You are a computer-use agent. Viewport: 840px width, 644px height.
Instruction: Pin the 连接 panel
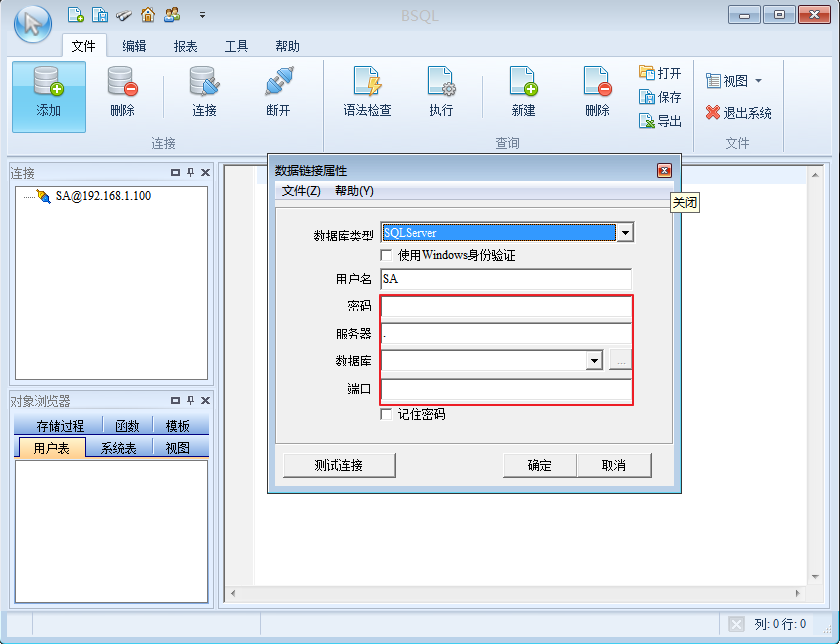click(x=190, y=173)
